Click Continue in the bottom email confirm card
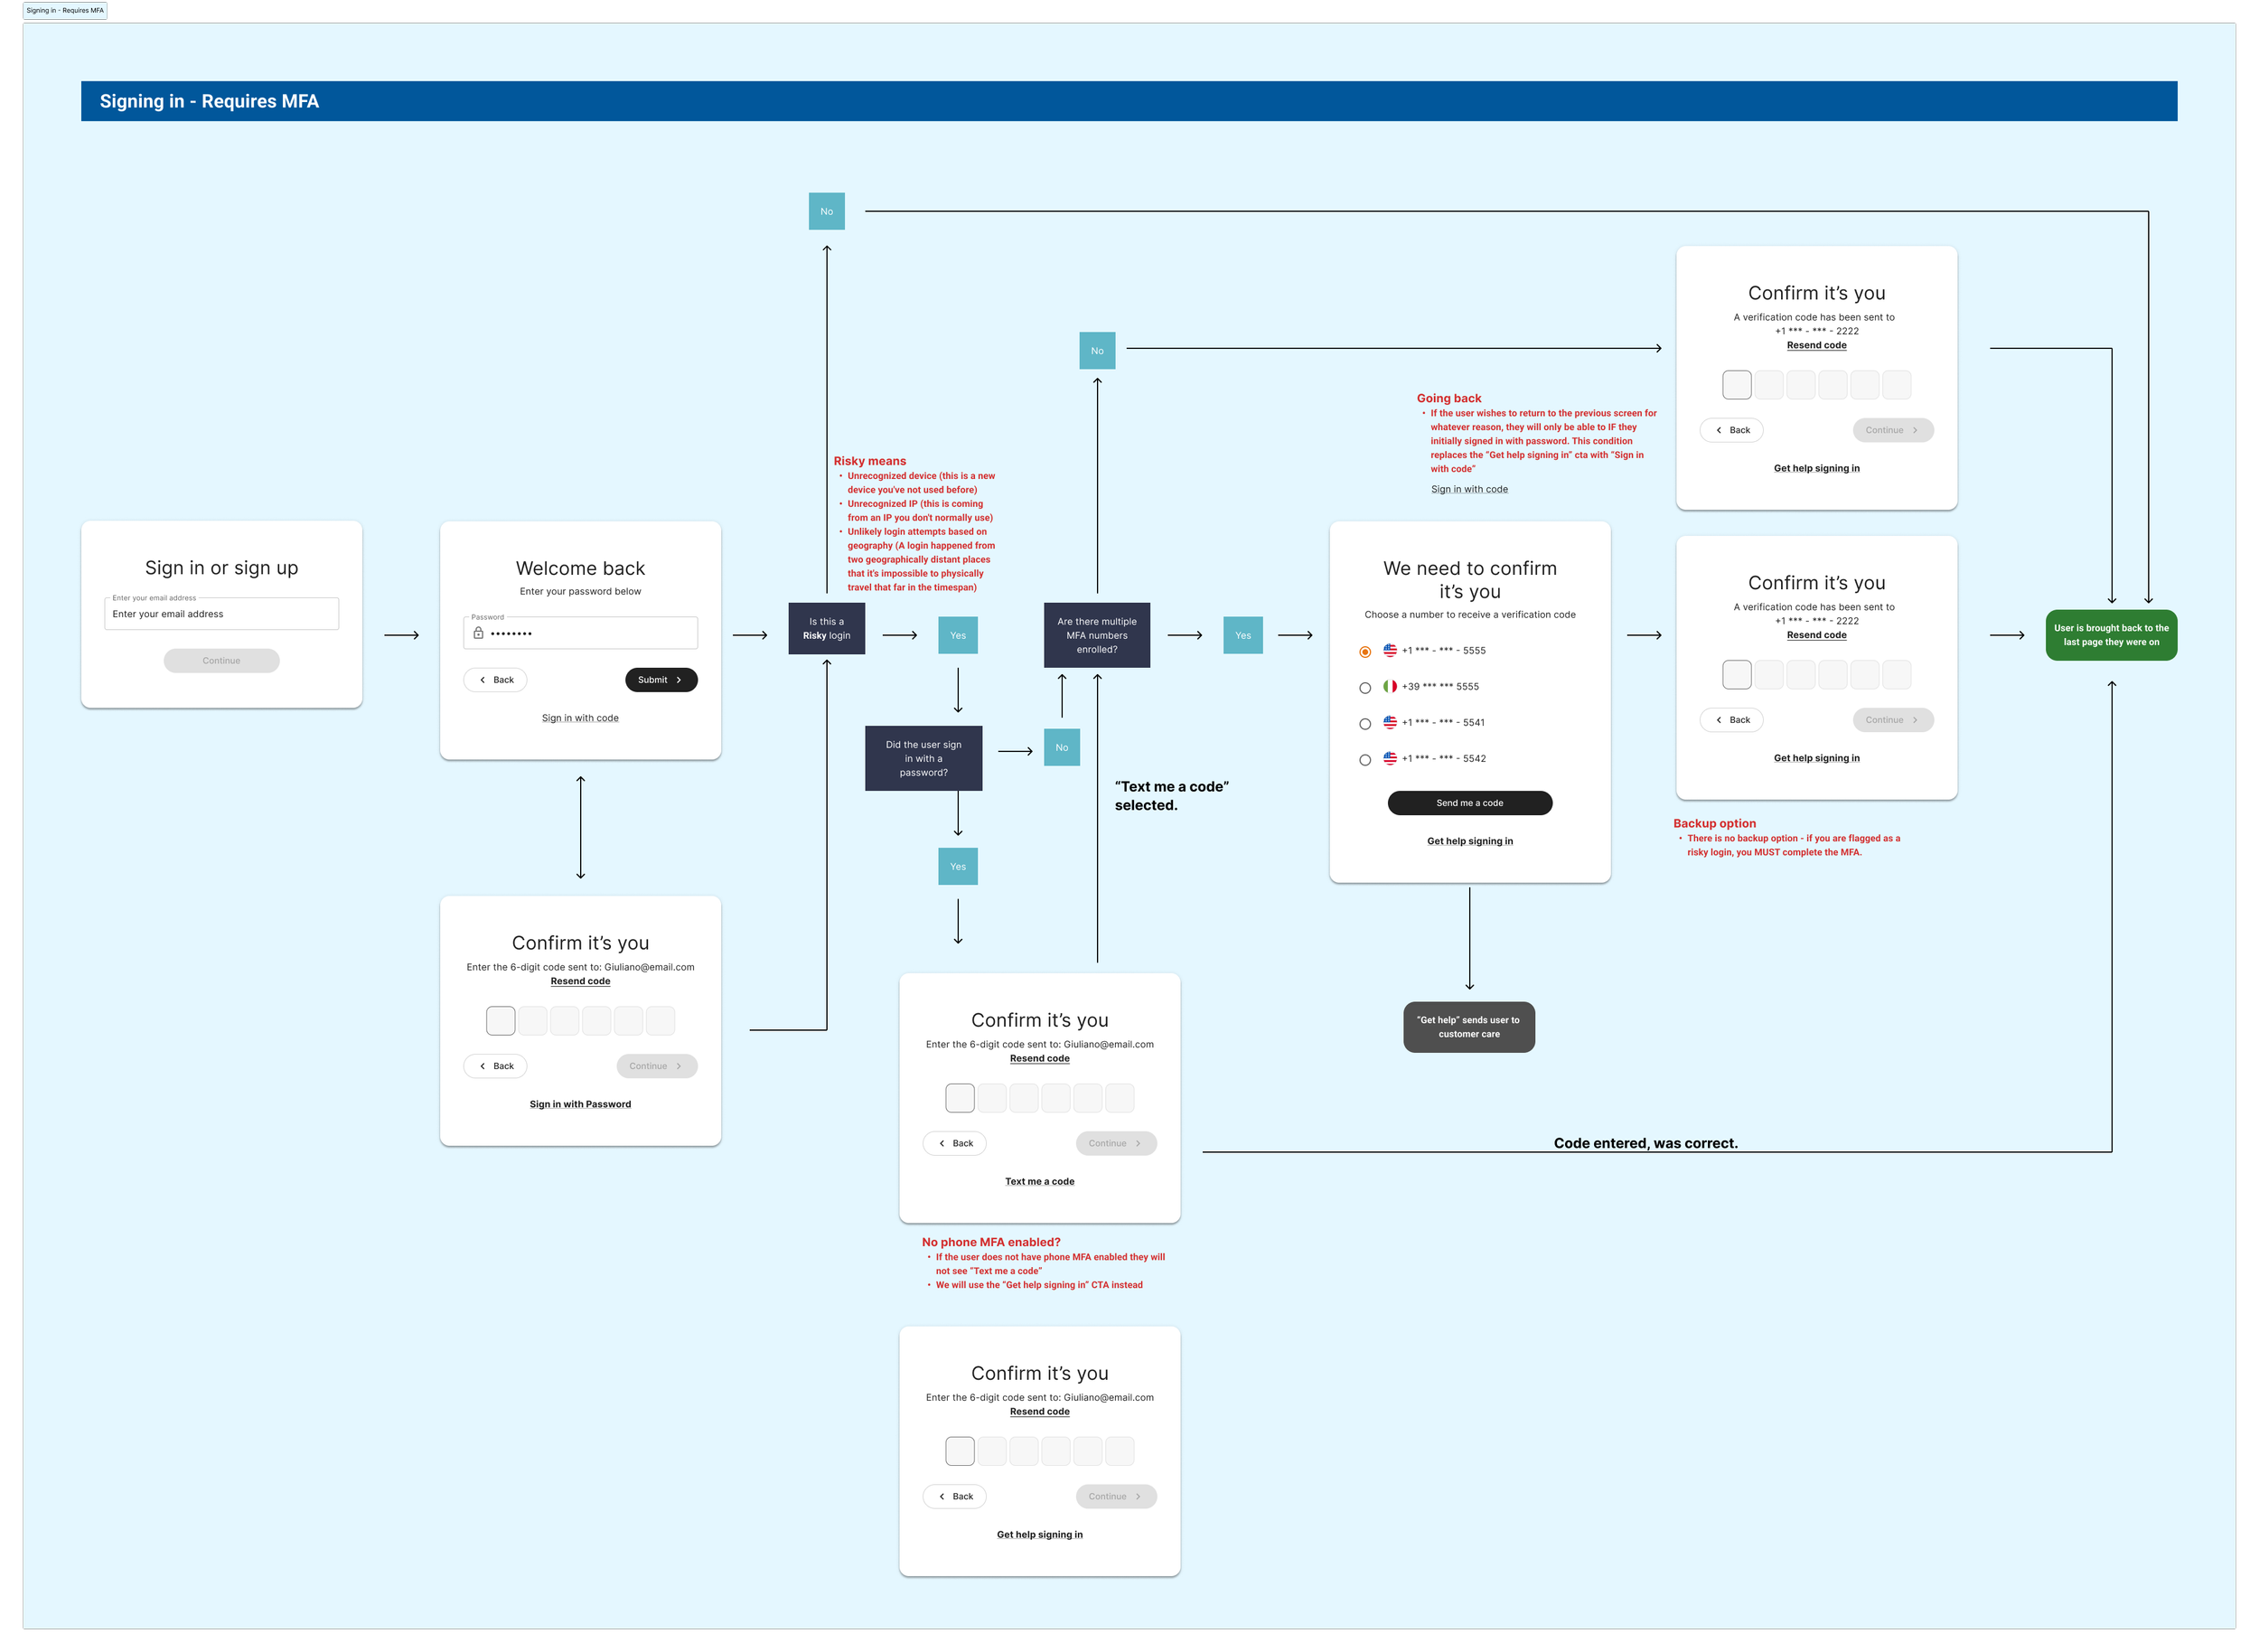The image size is (2259, 1652). pyautogui.click(x=1115, y=1496)
